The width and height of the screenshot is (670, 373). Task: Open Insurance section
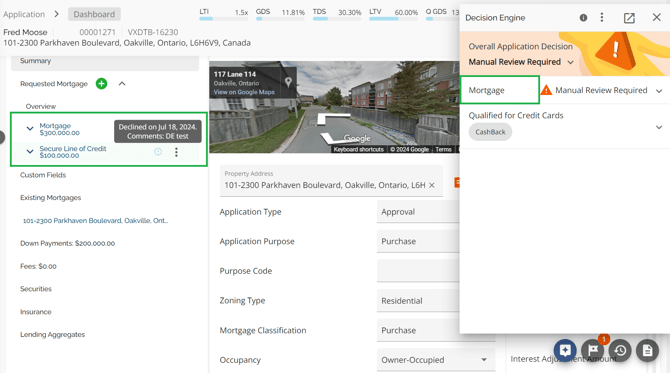tap(35, 311)
